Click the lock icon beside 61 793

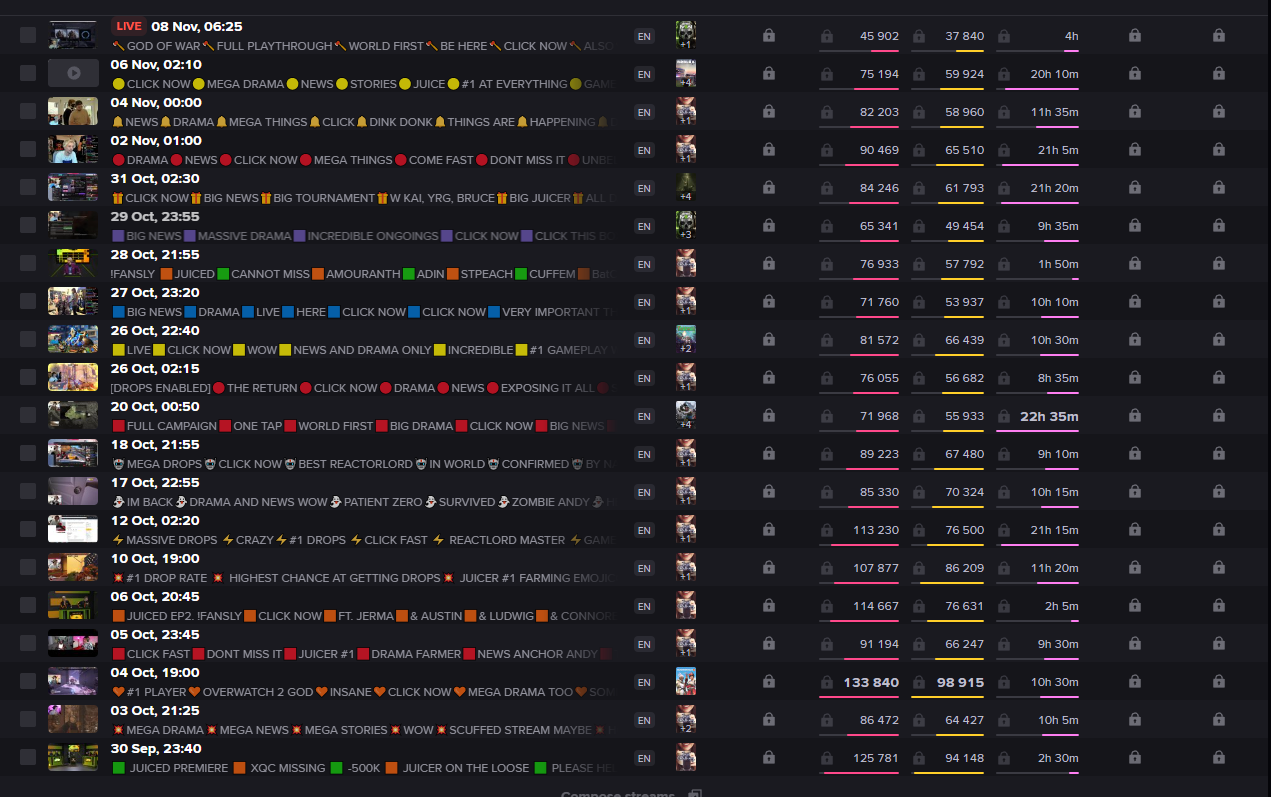point(919,188)
